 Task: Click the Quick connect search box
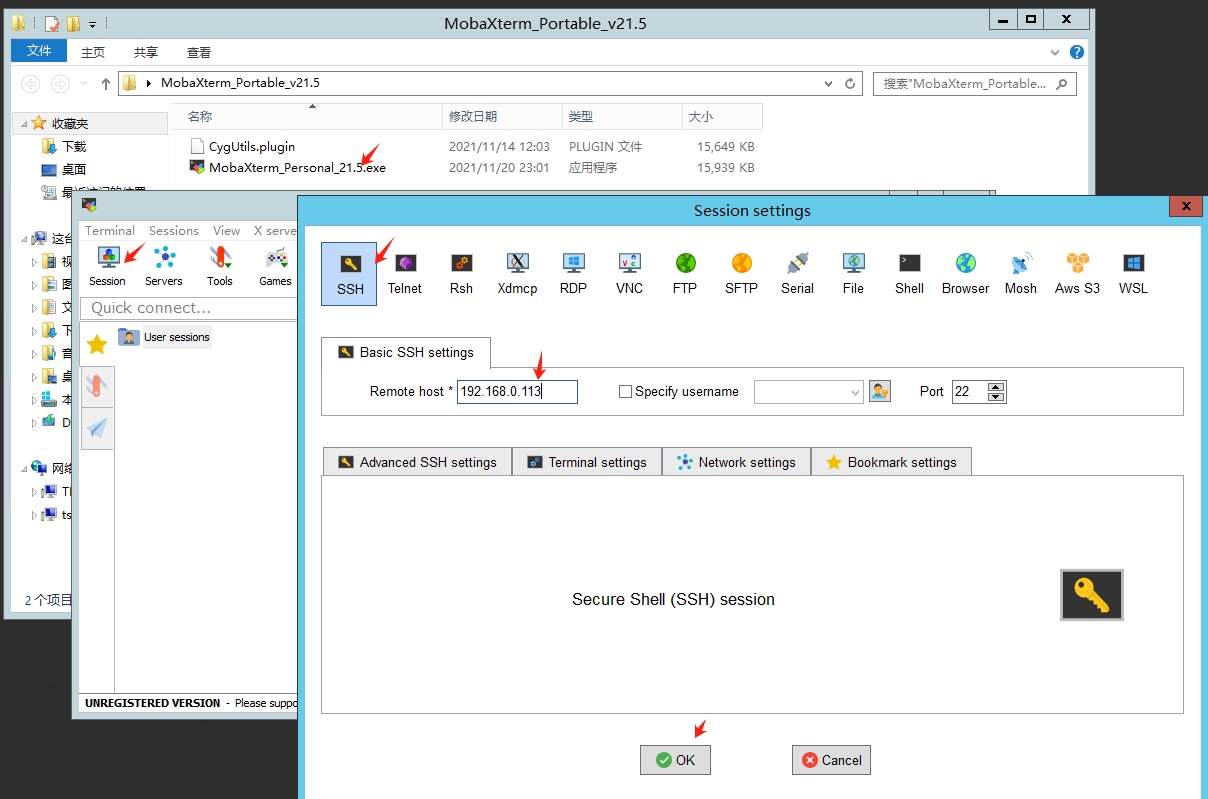(x=189, y=307)
